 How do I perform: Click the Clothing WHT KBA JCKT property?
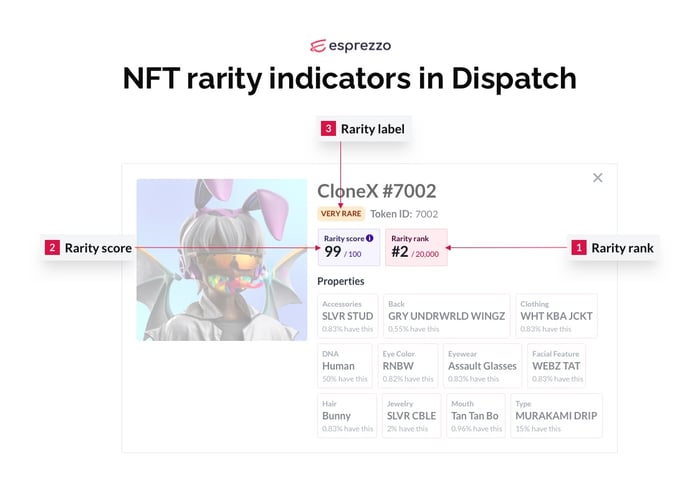click(556, 316)
